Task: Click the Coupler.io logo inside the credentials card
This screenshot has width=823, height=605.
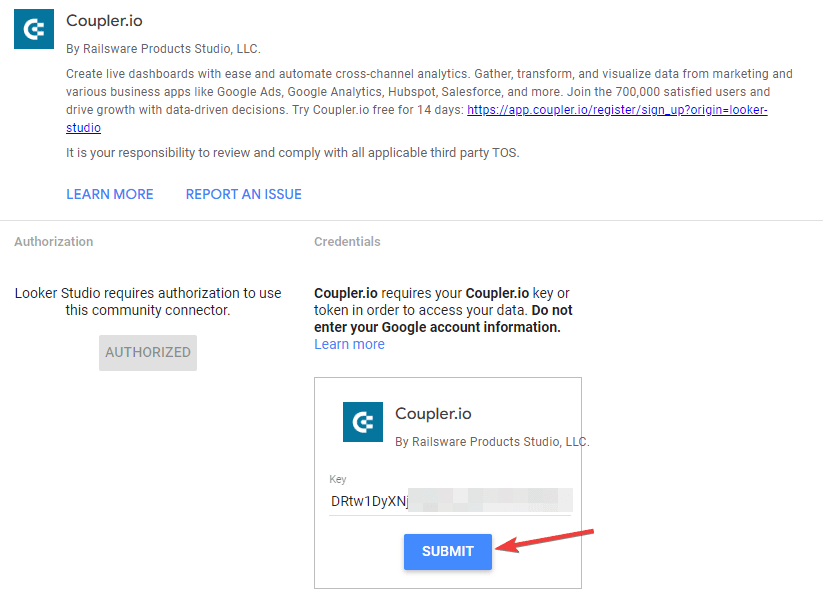Action: [x=363, y=422]
